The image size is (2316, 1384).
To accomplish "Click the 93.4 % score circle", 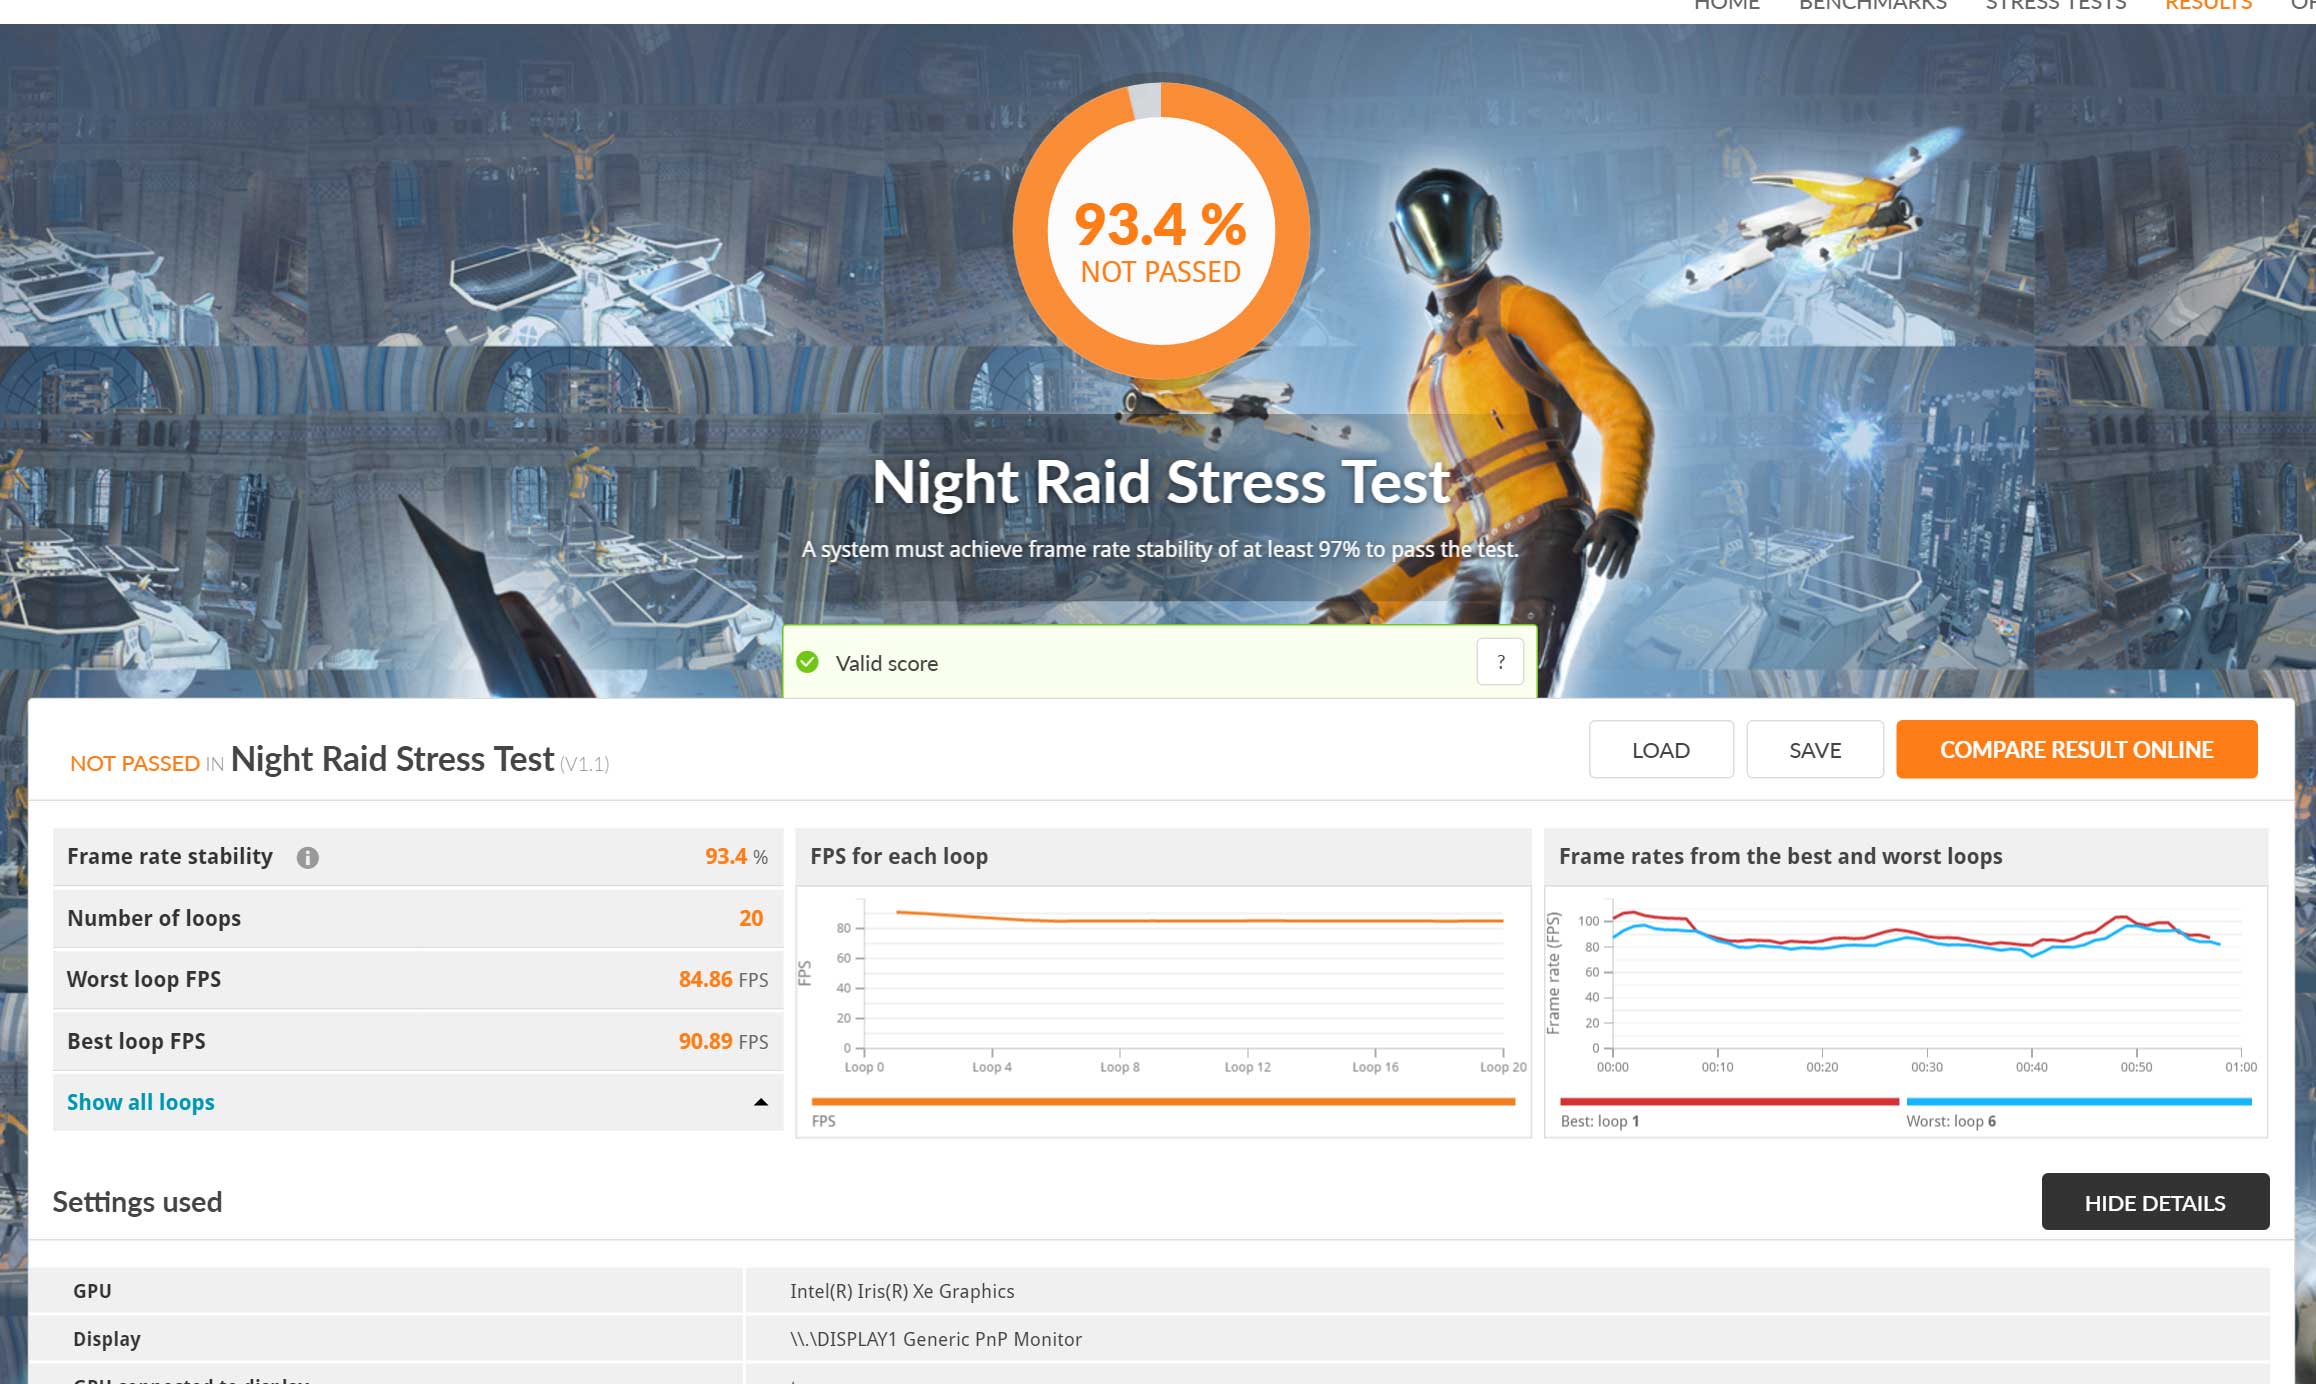I will point(1161,231).
